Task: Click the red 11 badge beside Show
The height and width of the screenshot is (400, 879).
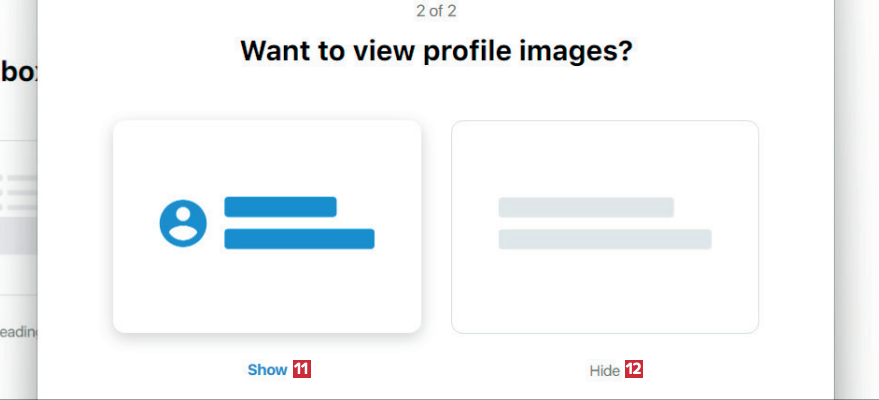Action: click(301, 370)
